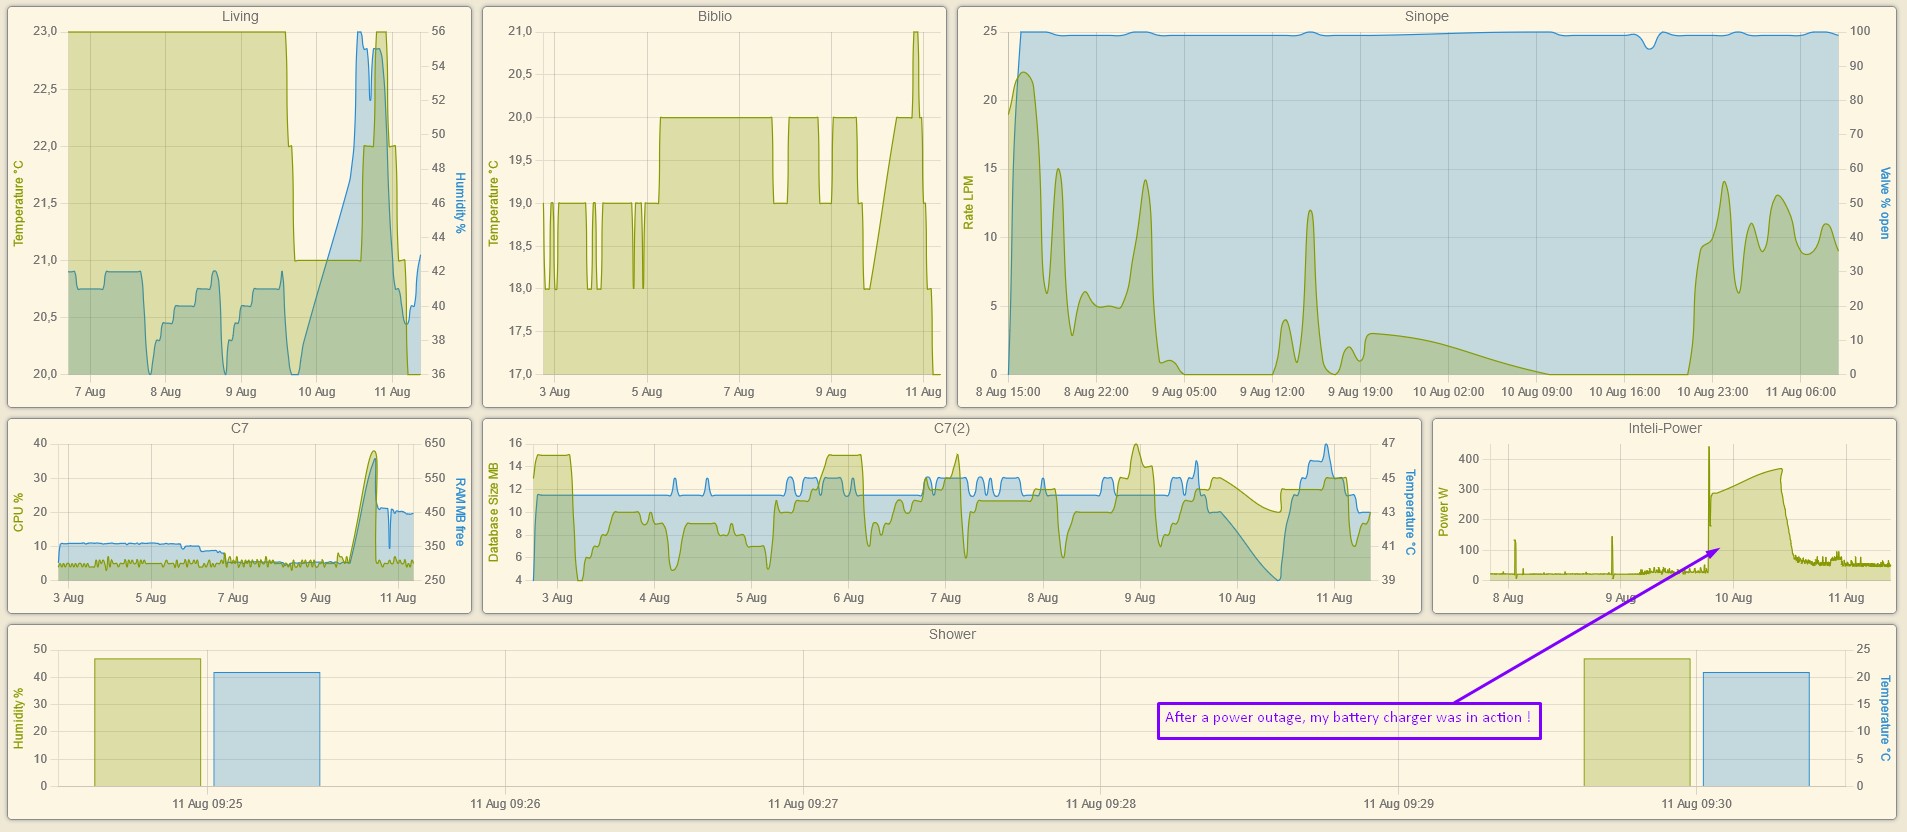Image resolution: width=1907 pixels, height=832 pixels.
Task: Select the leftmost blue temperature bar in Shower
Action: [266, 729]
